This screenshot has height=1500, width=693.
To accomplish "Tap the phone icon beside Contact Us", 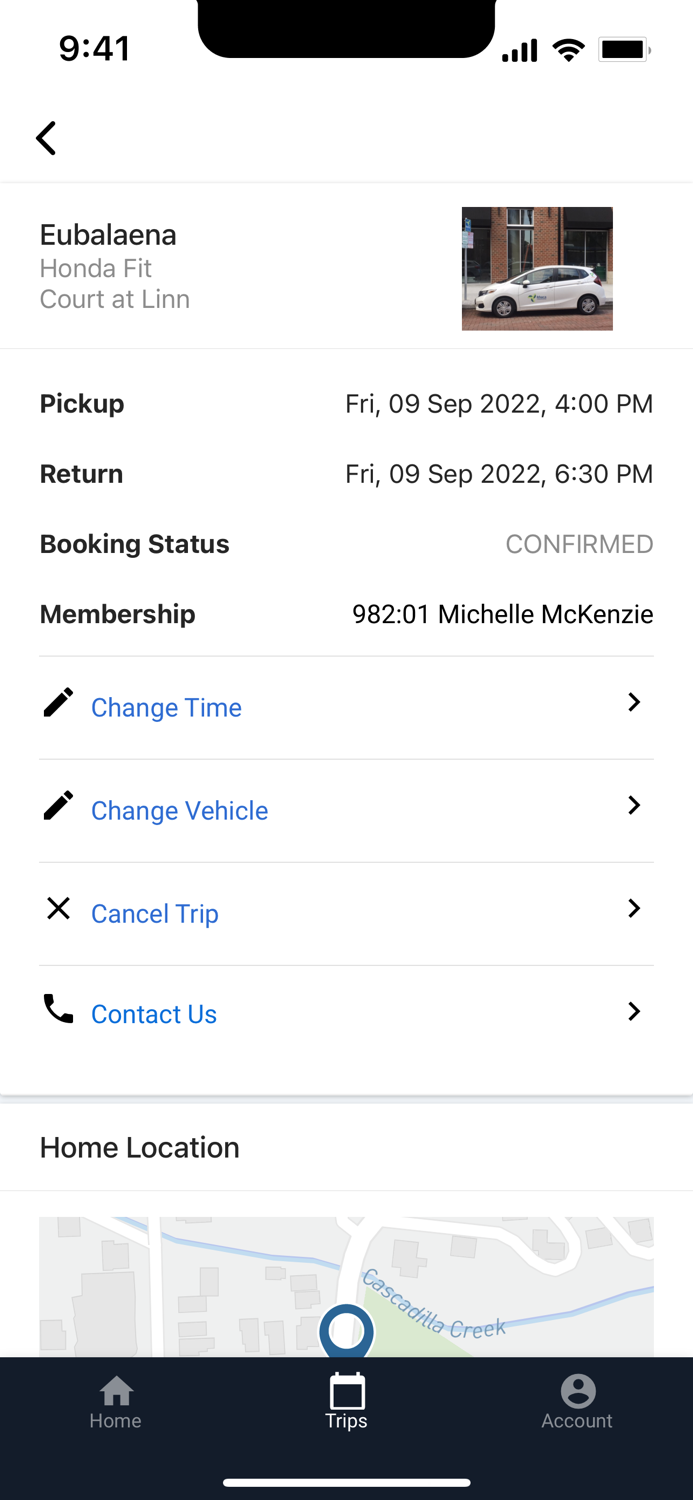I will 58,1011.
